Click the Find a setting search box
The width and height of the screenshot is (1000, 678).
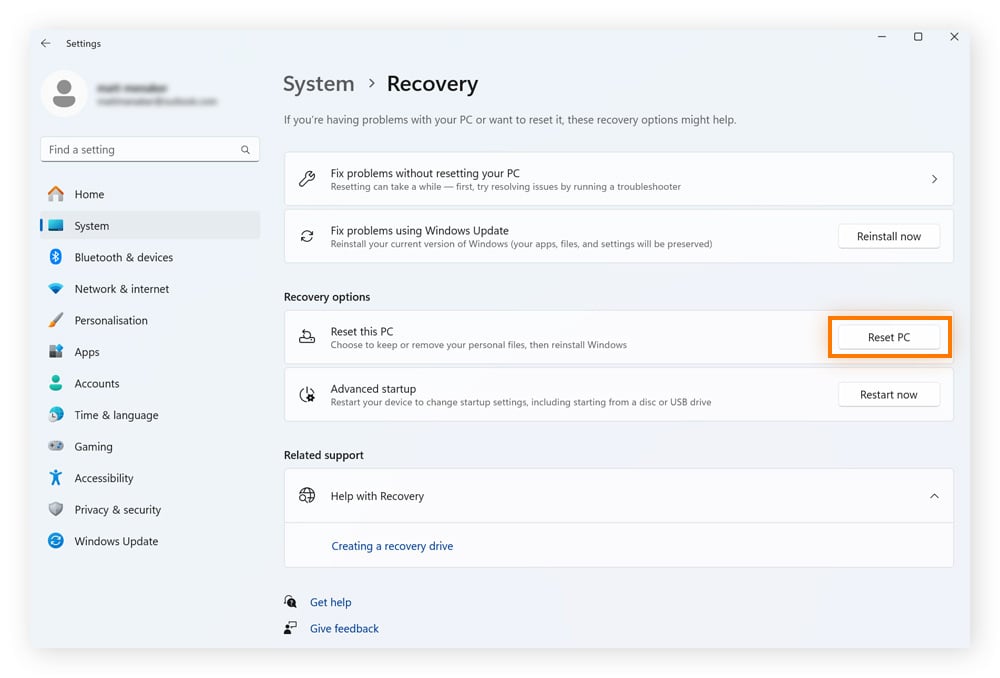(x=140, y=150)
